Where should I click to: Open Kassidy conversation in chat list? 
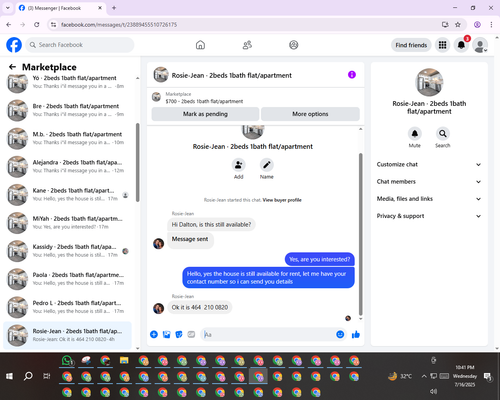(x=67, y=251)
